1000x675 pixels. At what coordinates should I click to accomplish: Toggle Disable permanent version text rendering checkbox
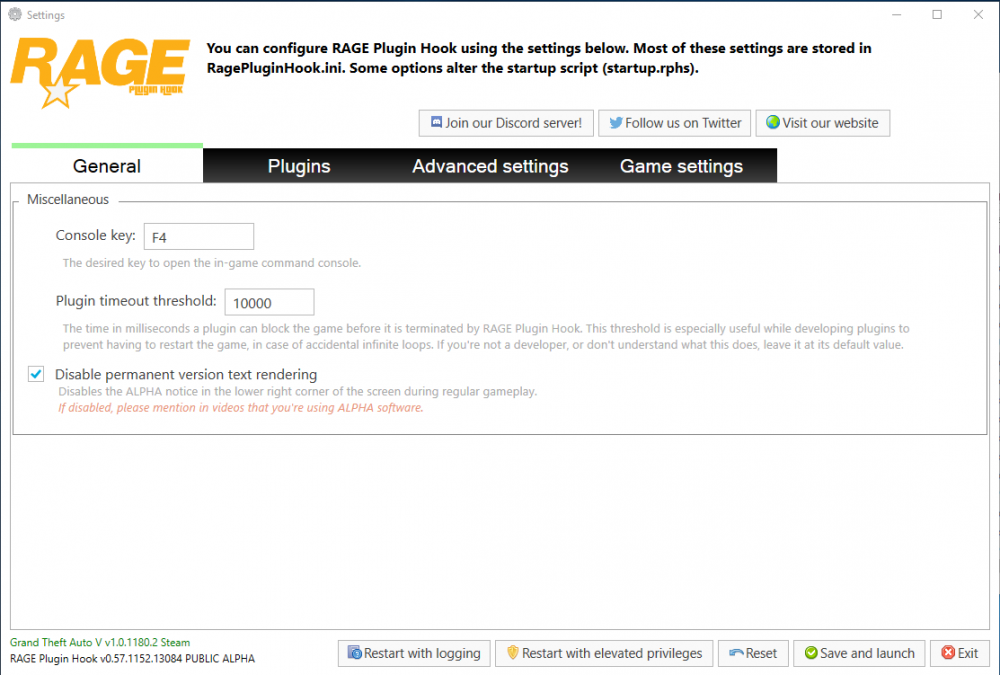pyautogui.click(x=36, y=374)
